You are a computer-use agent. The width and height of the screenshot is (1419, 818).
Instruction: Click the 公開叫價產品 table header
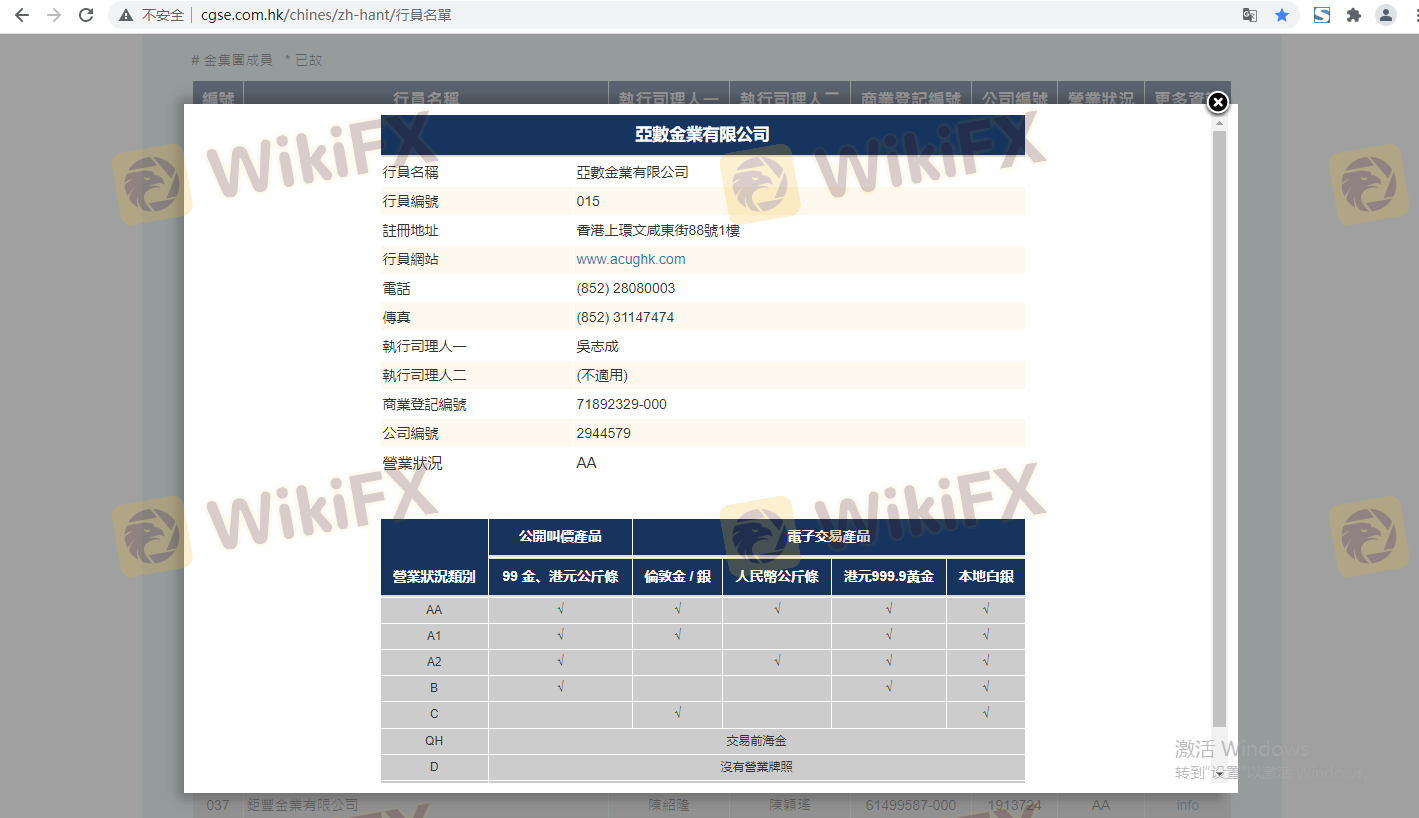[x=560, y=537]
